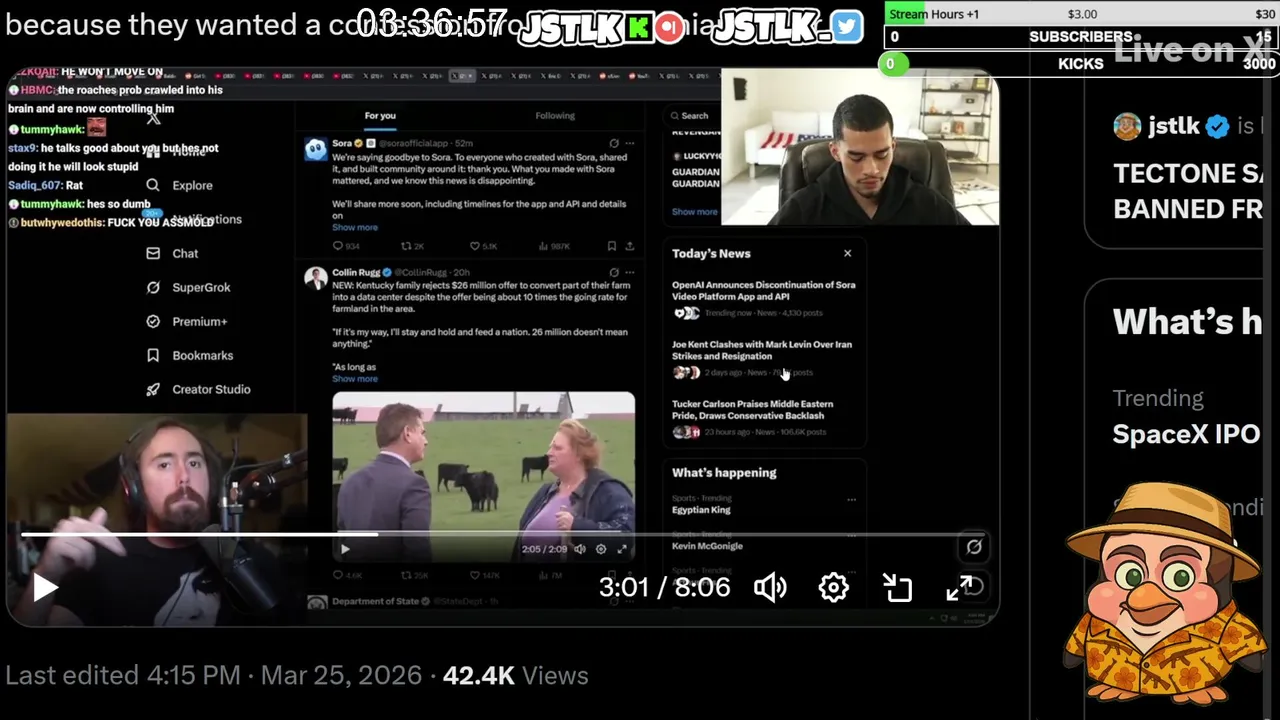The image size is (1280, 720).
Task: Click the 42.4K Views count
Action: tap(515, 676)
